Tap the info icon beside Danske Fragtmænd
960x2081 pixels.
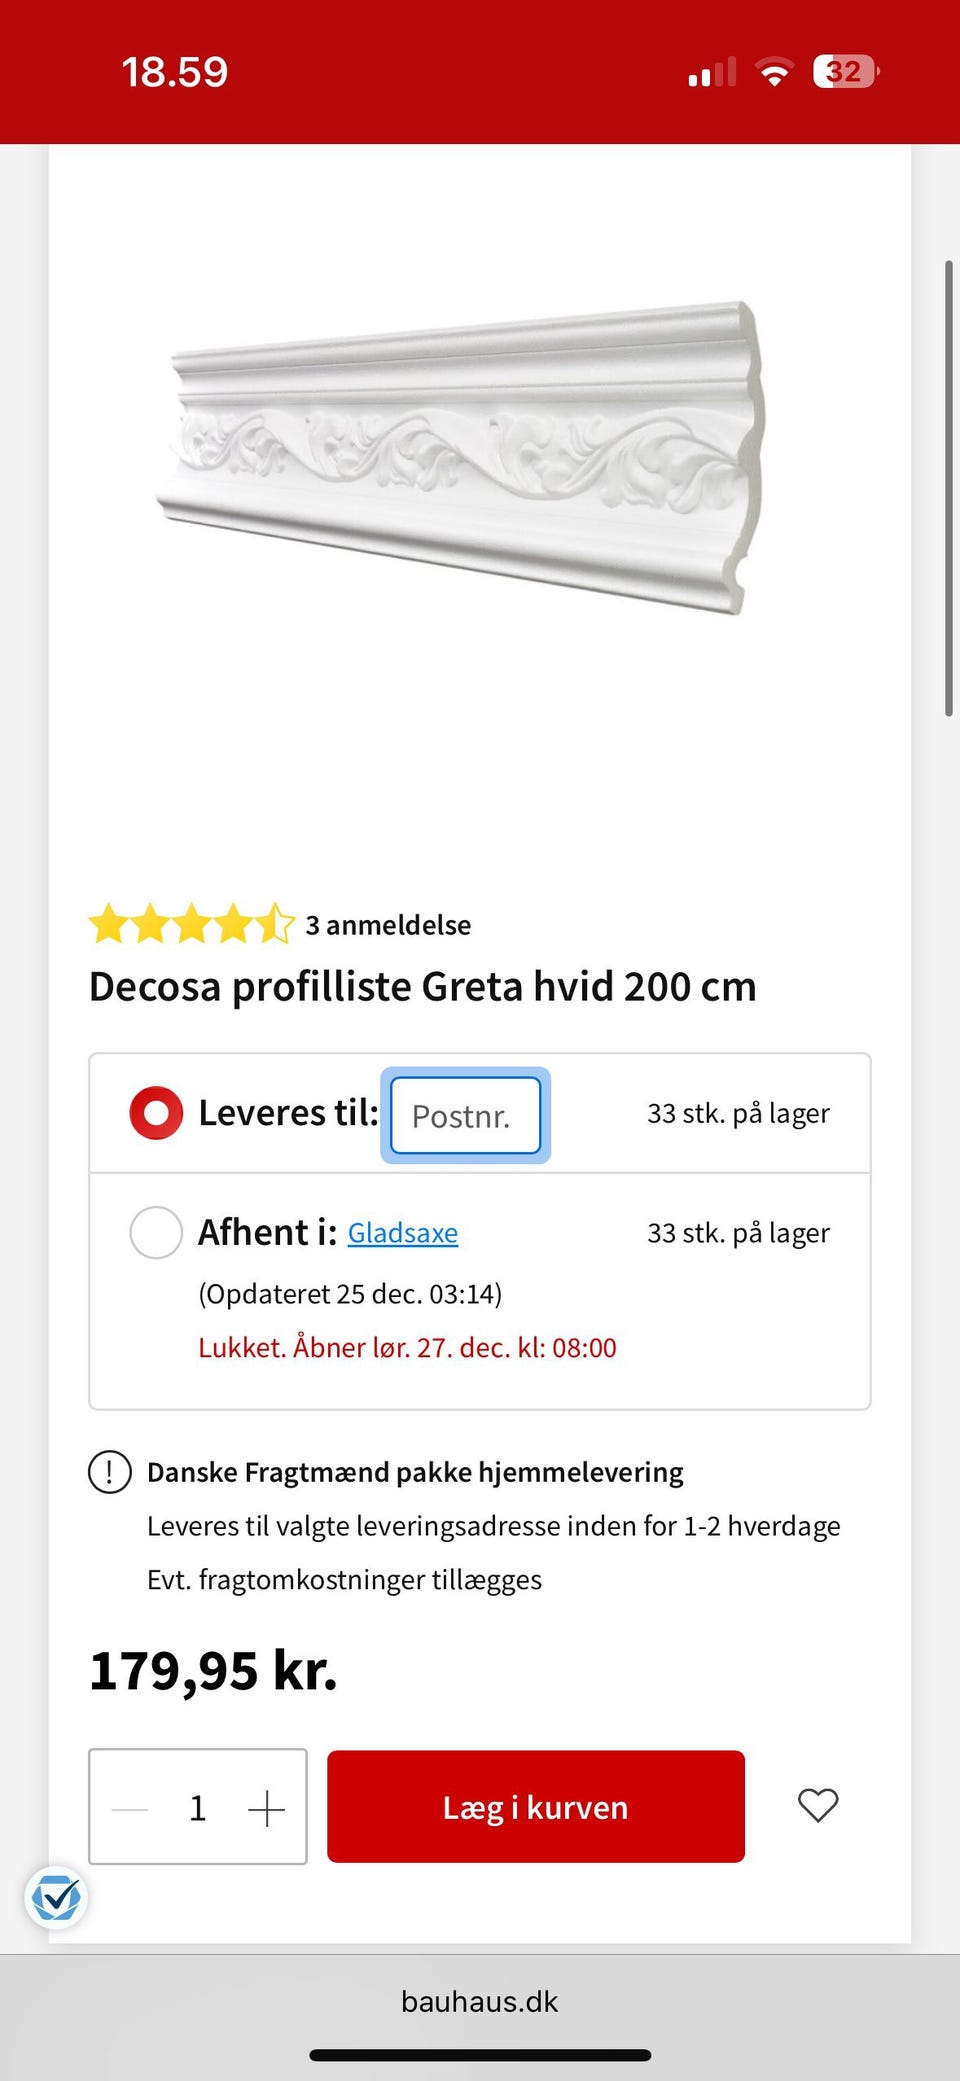(110, 1472)
